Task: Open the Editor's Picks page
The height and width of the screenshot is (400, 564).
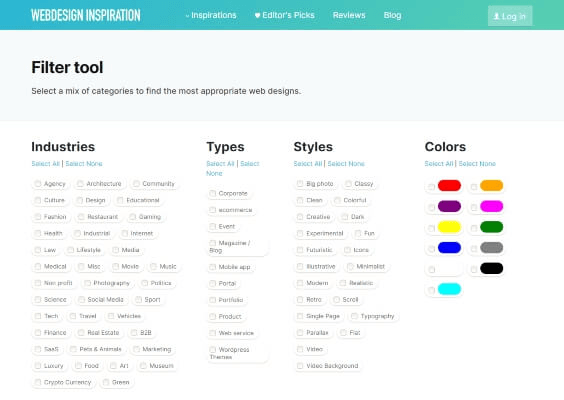Action: (x=285, y=15)
